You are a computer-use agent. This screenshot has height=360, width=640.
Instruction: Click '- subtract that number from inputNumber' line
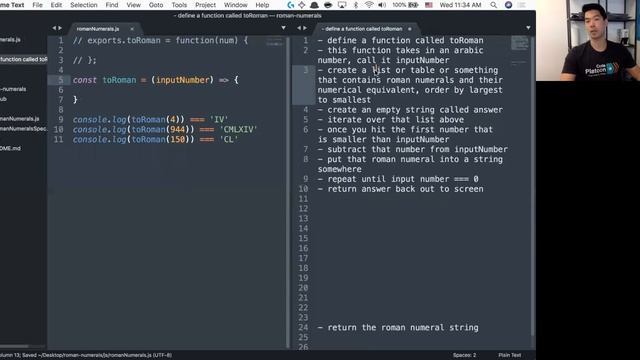pyautogui.click(x=413, y=149)
